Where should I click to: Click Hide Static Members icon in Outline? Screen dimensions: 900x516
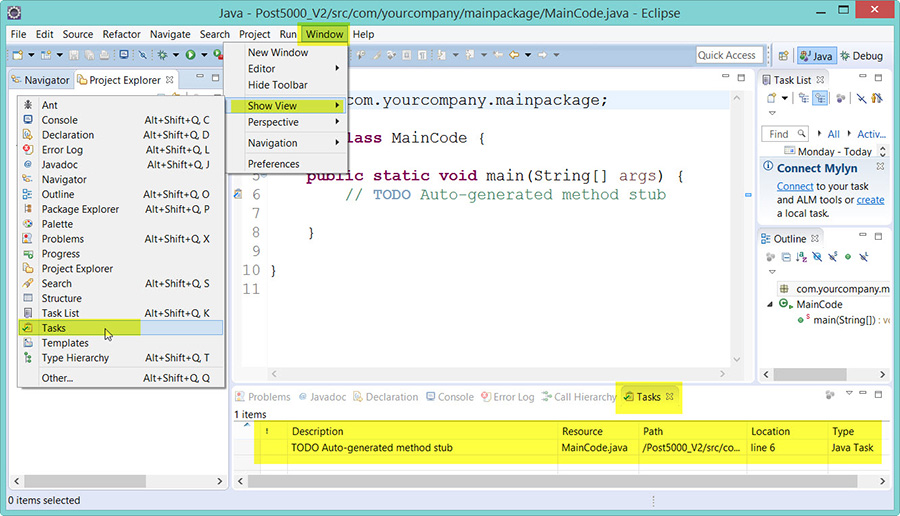click(832, 257)
